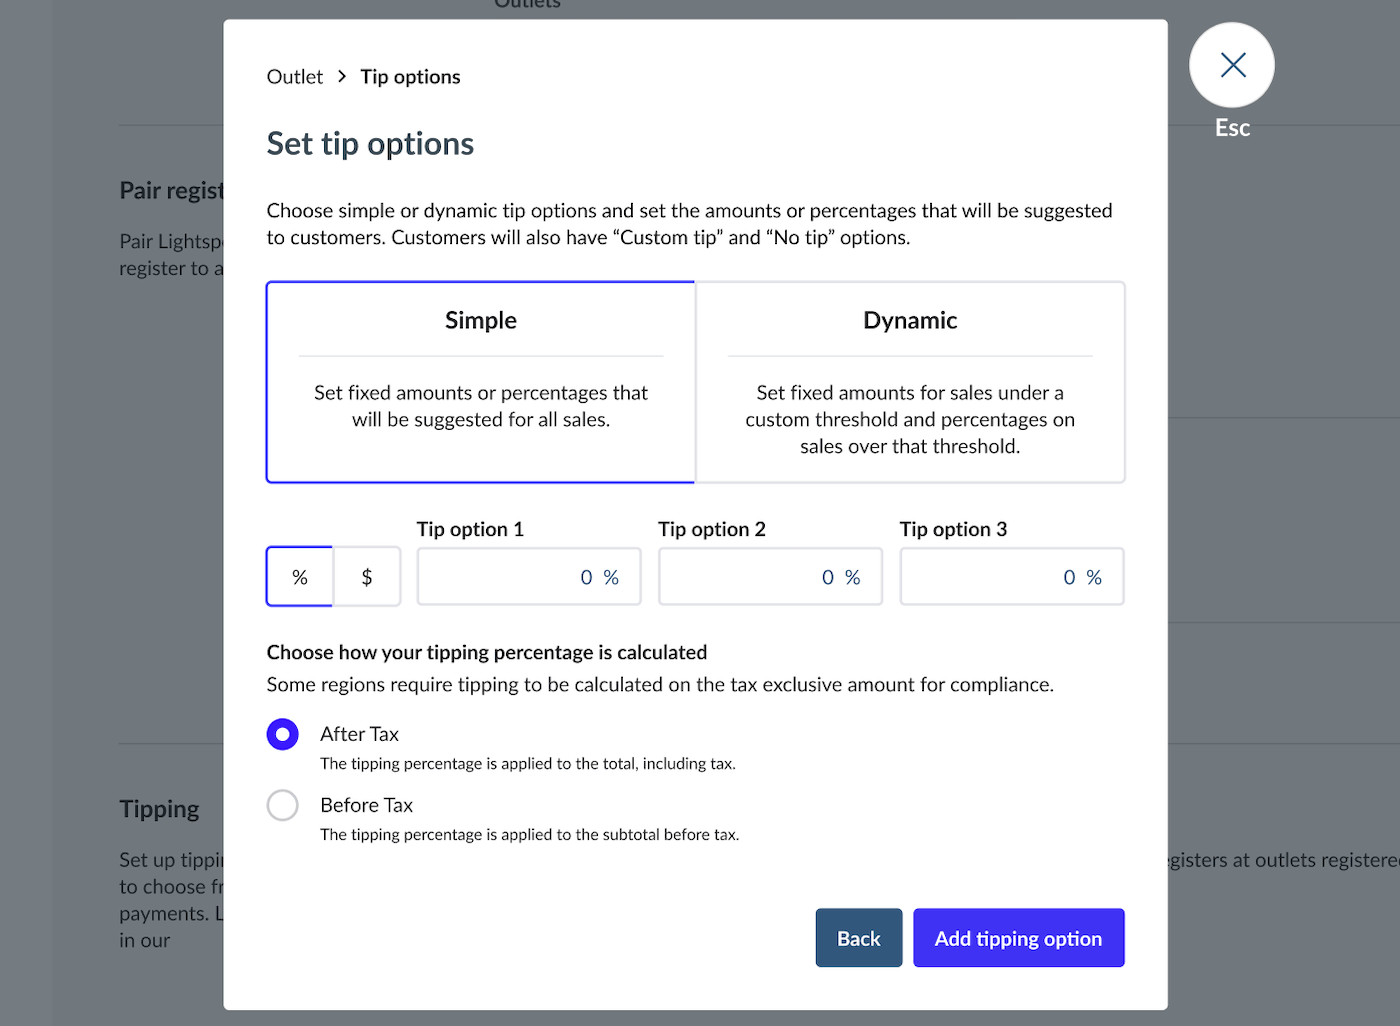Go to Outlet in the breadcrumb
Viewport: 1400px width, 1026px height.
point(295,77)
